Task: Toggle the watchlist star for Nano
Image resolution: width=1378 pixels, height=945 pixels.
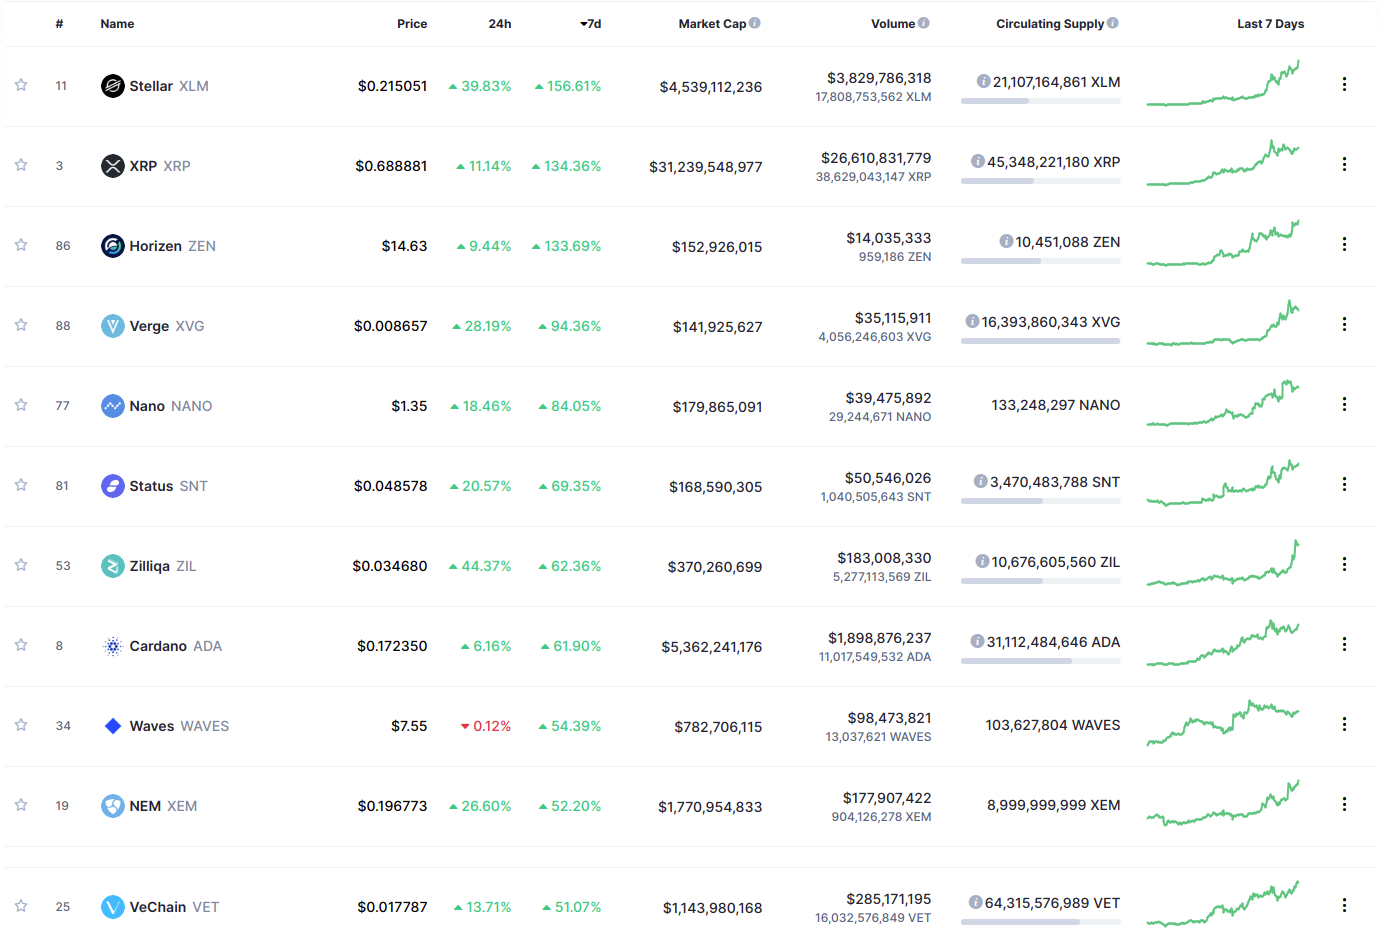Action: 21,405
